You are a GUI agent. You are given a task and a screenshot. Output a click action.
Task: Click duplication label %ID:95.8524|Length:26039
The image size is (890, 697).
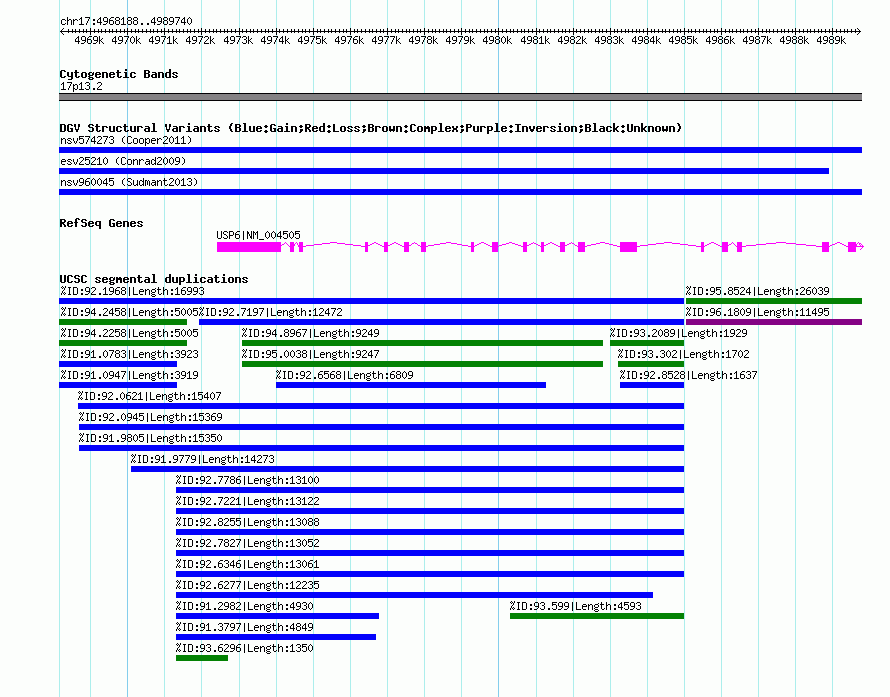(x=758, y=291)
